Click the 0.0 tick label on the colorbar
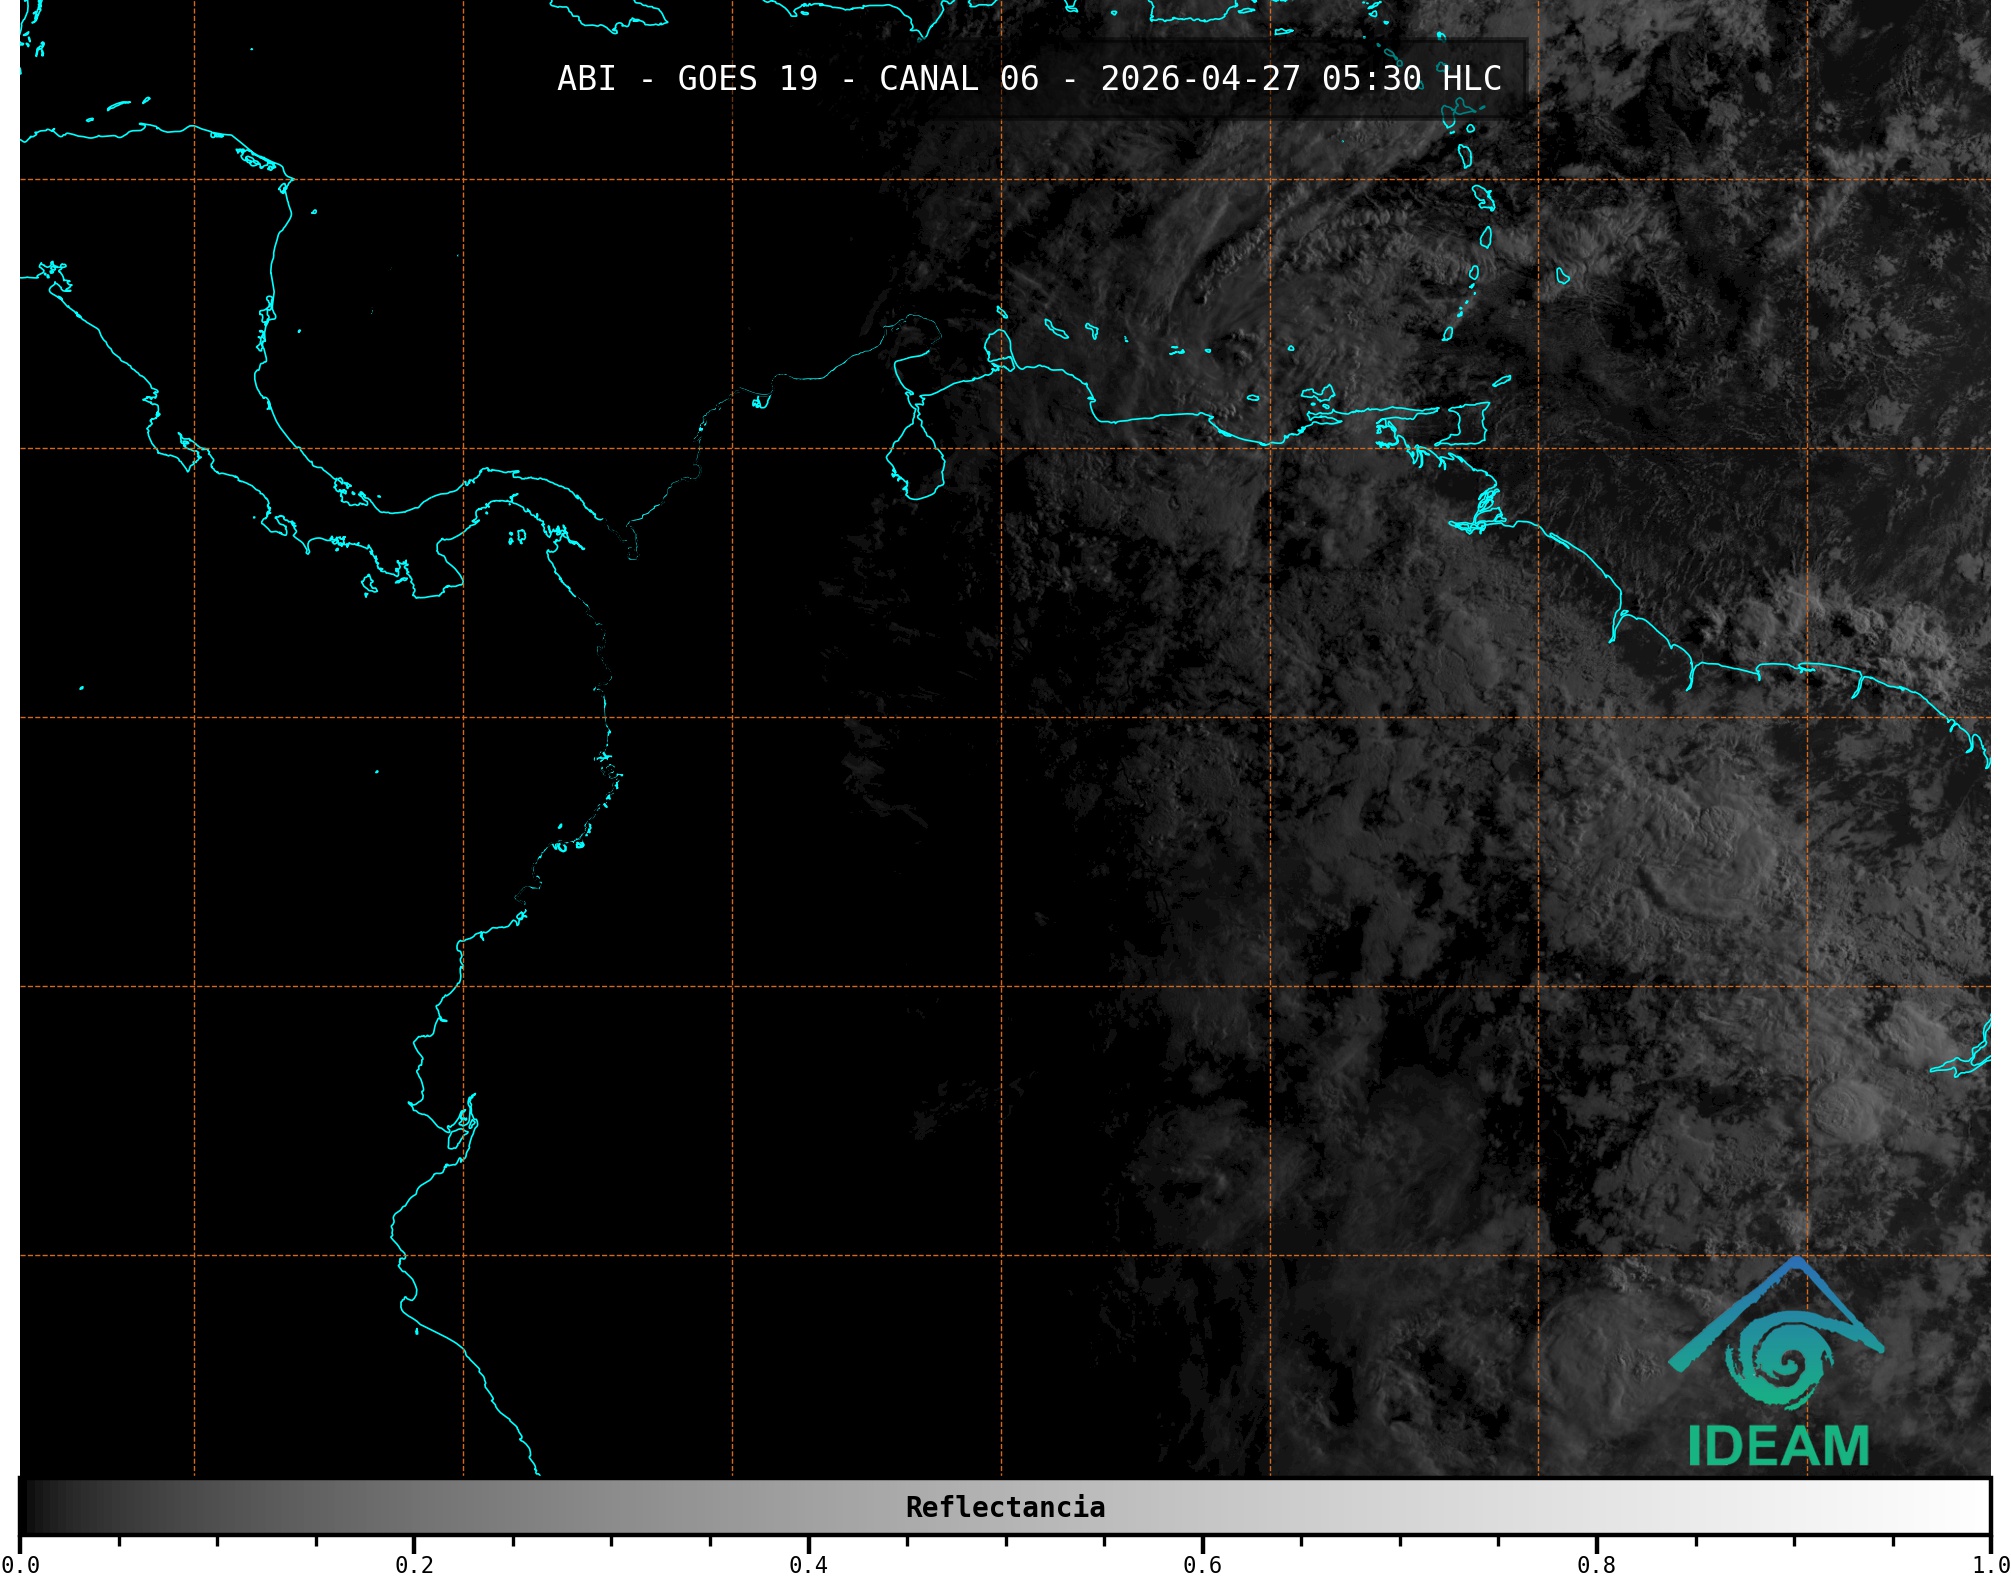This screenshot has height=1577, width=2011. click(20, 1564)
